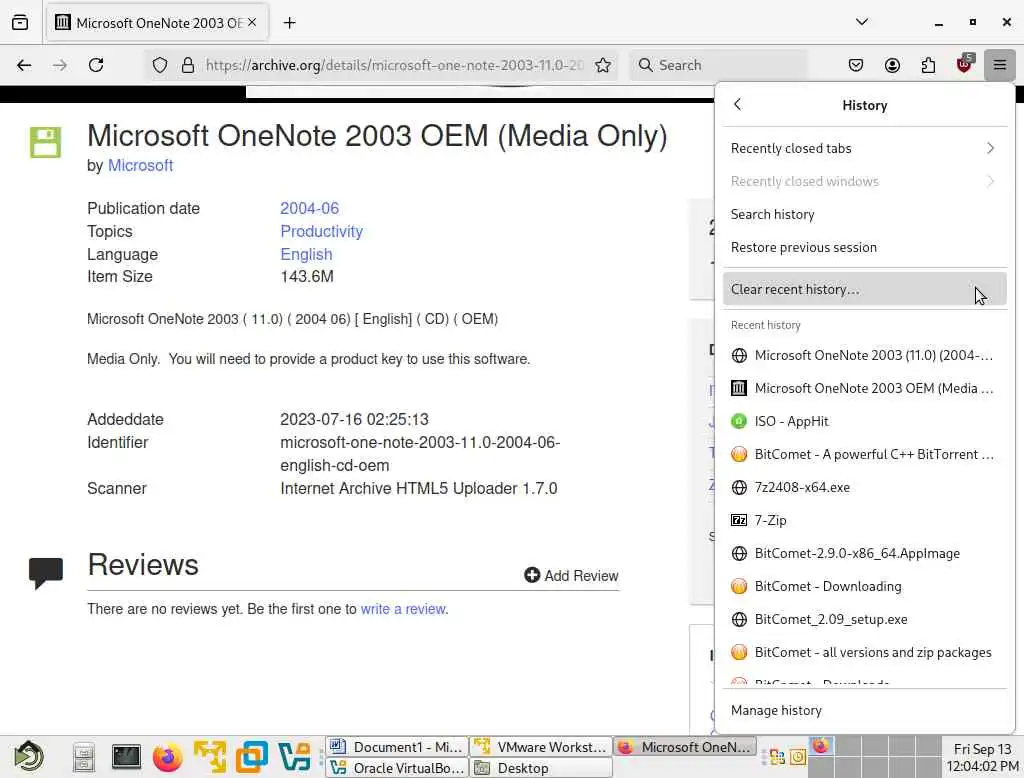1024x778 pixels.
Task: Follow the Microsoft author link
Action: (140, 165)
